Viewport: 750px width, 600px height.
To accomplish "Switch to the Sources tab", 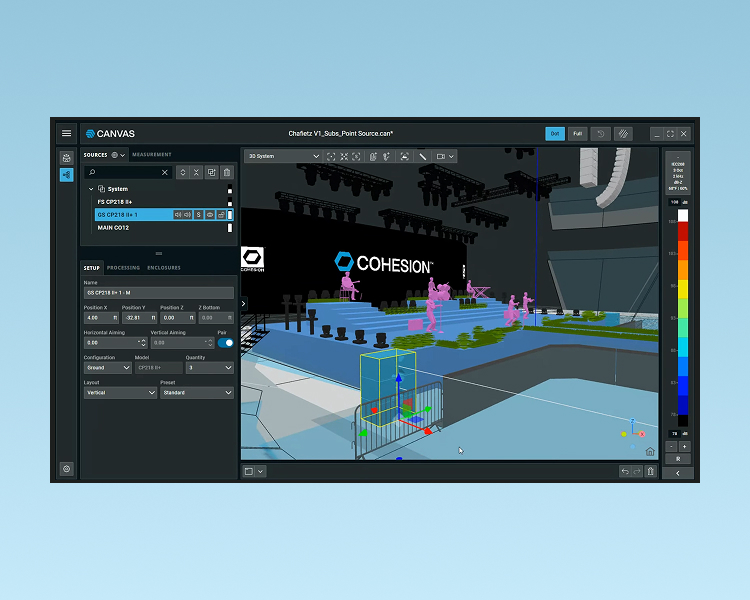I will point(96,155).
